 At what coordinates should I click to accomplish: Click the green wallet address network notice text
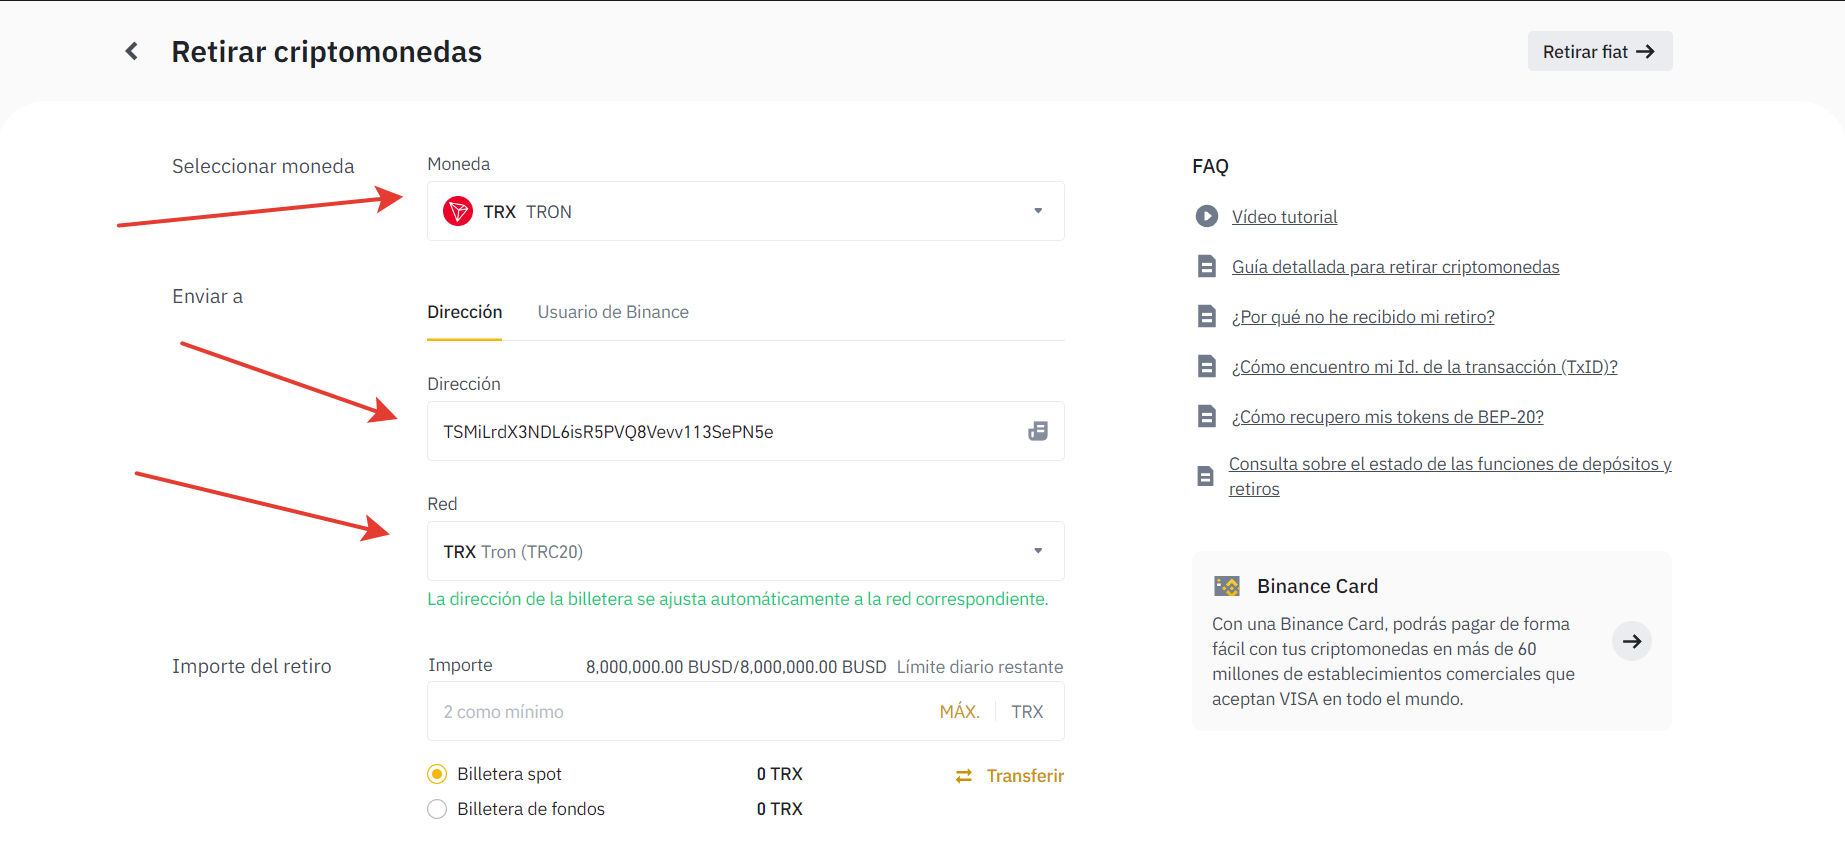(738, 599)
